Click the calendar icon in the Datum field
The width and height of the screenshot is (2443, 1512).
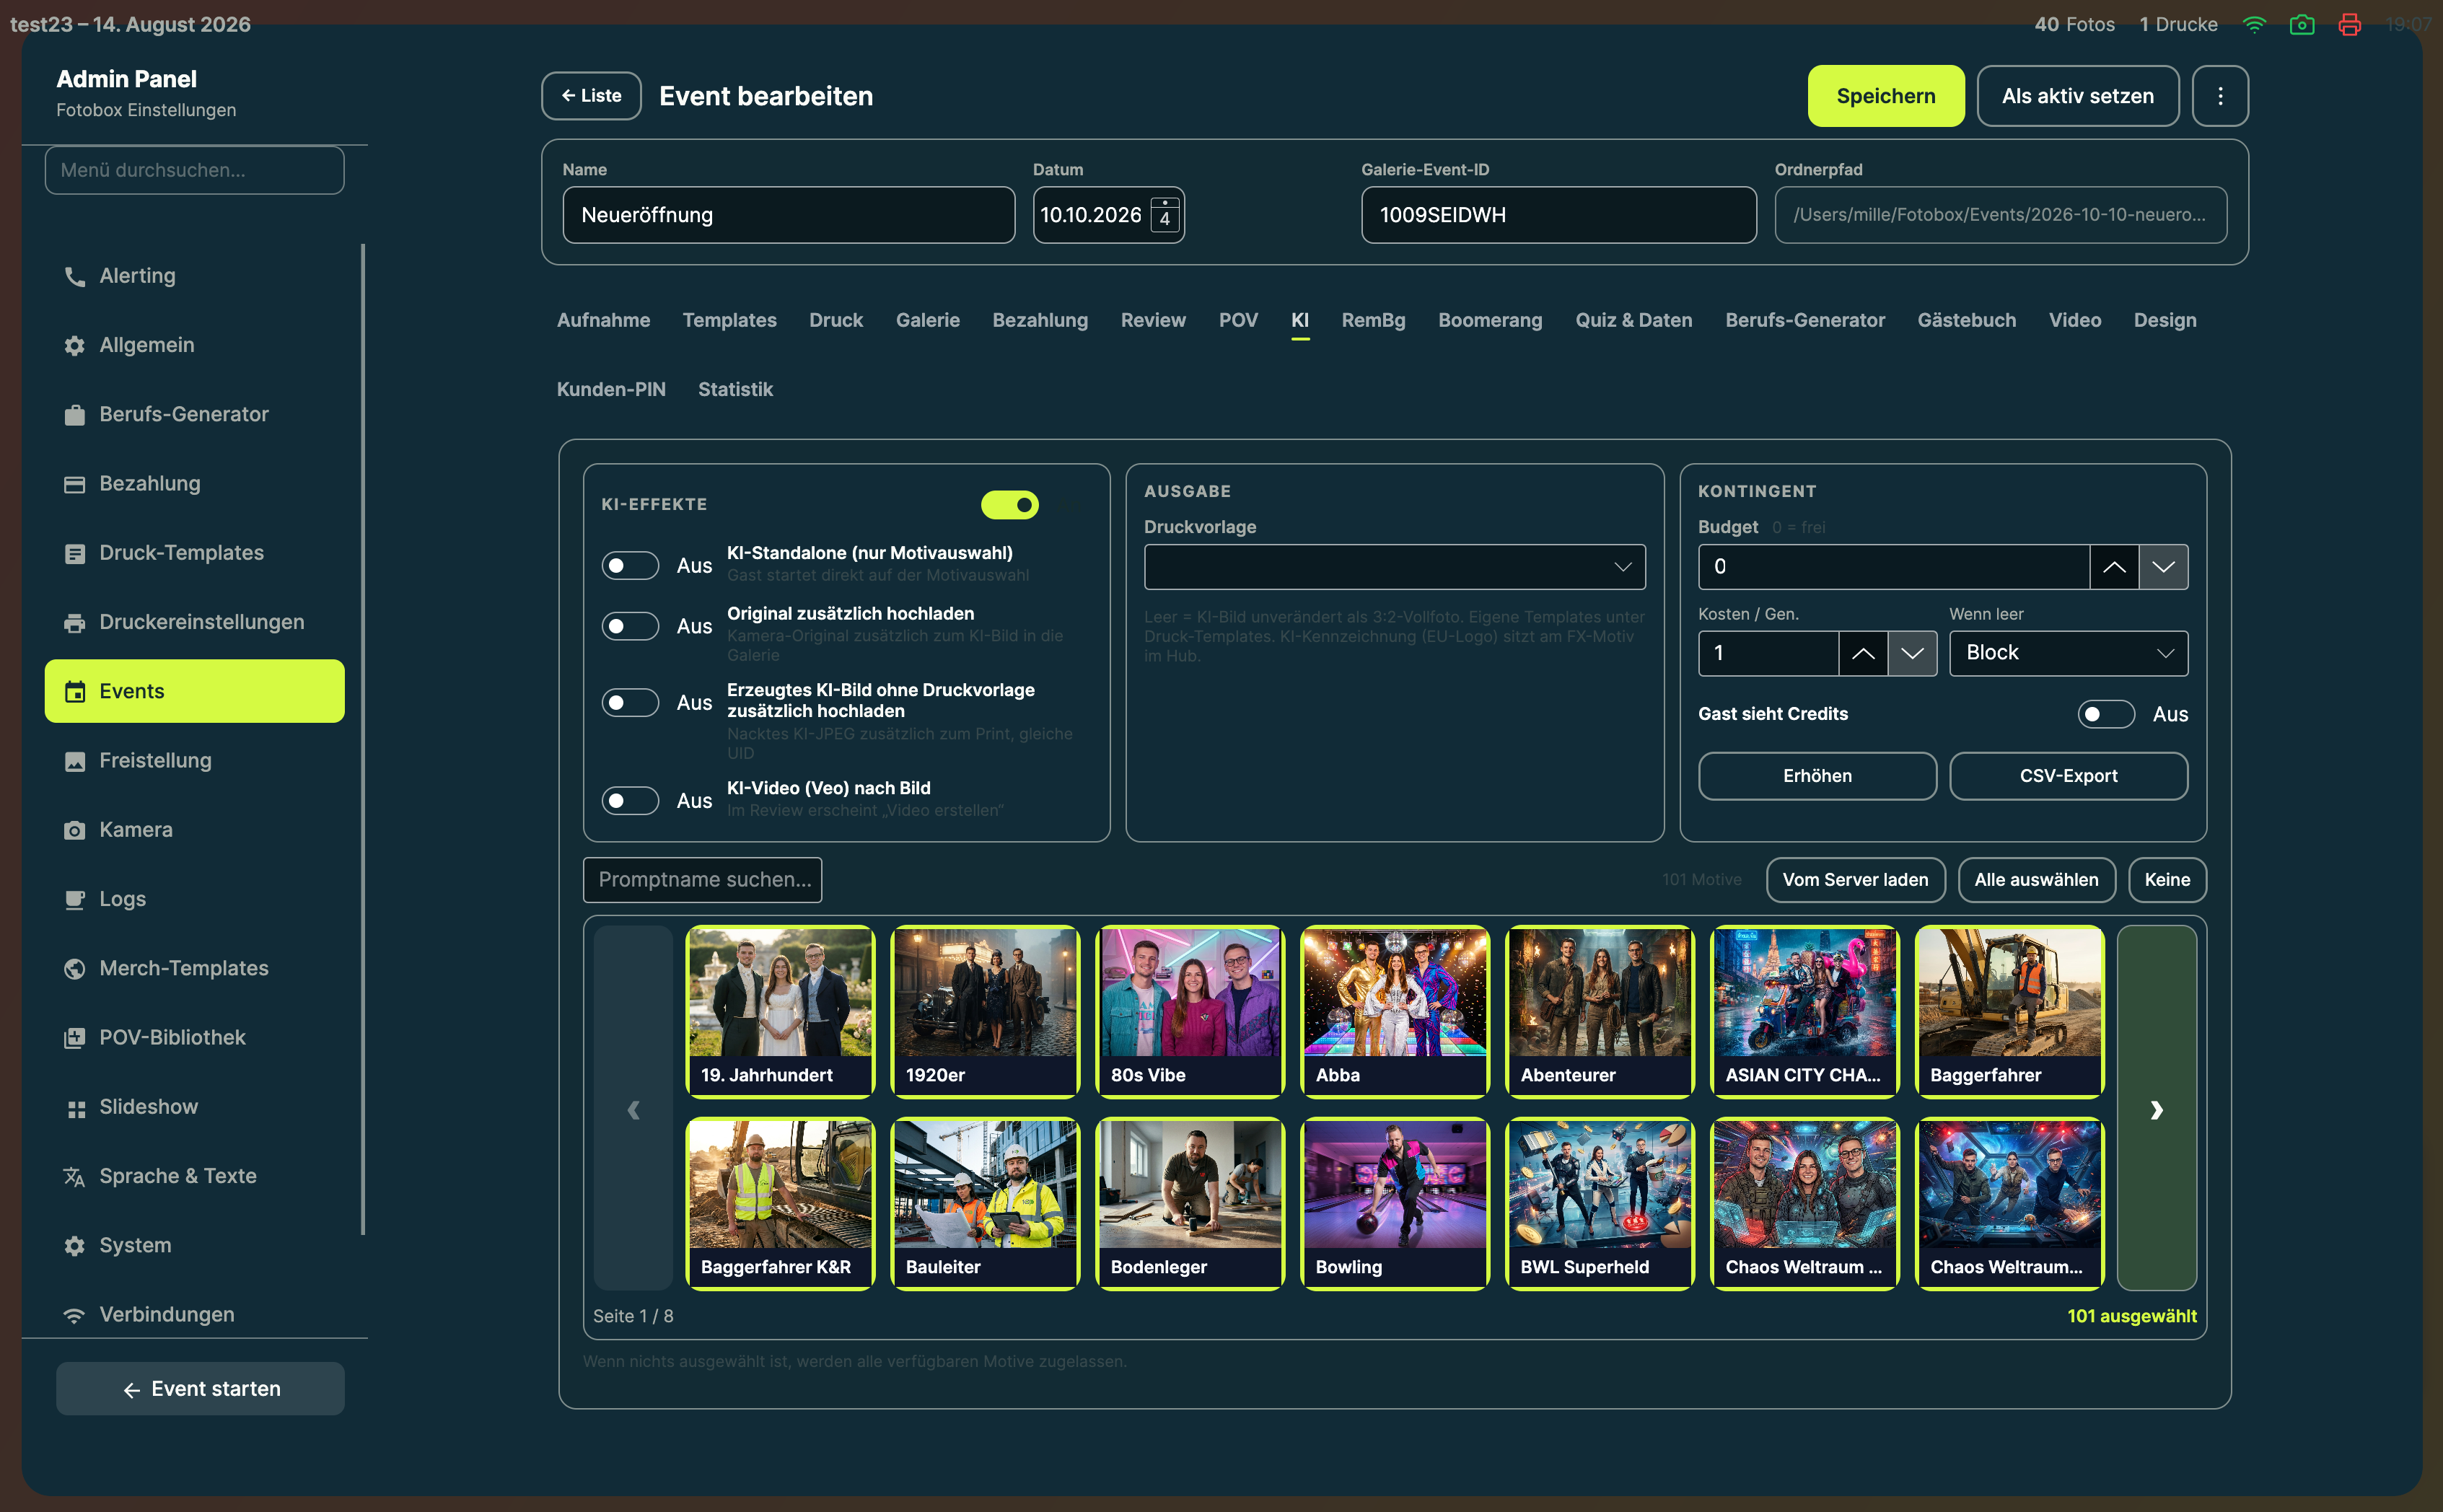pyautogui.click(x=1164, y=215)
